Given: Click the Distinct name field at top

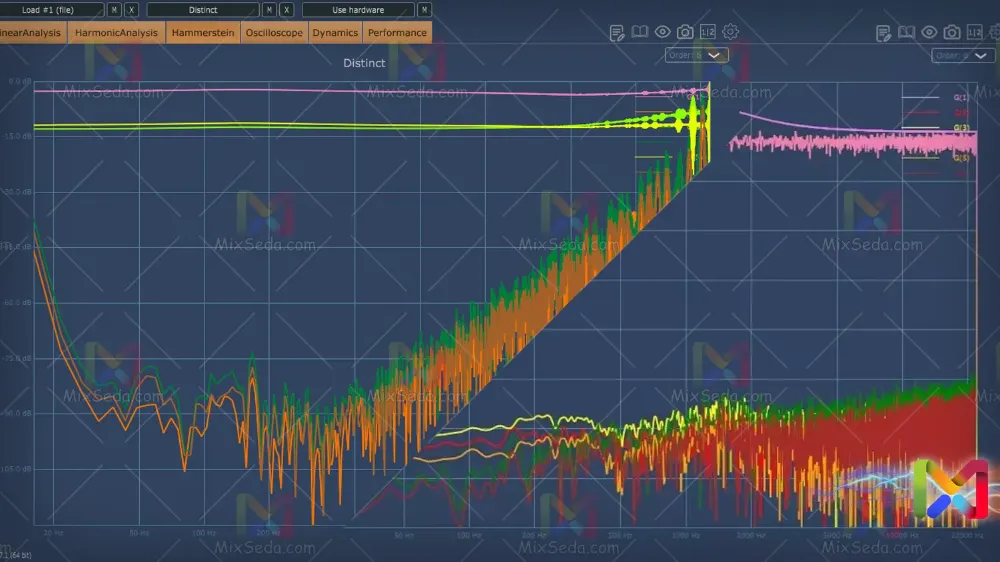Looking at the screenshot, I should (x=202, y=10).
